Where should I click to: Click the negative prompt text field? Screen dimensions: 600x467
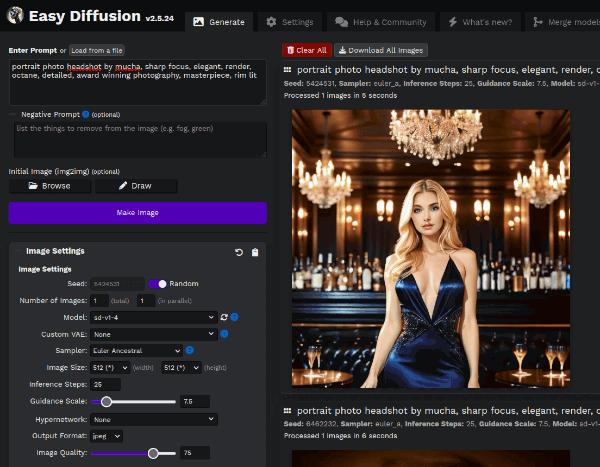point(140,140)
